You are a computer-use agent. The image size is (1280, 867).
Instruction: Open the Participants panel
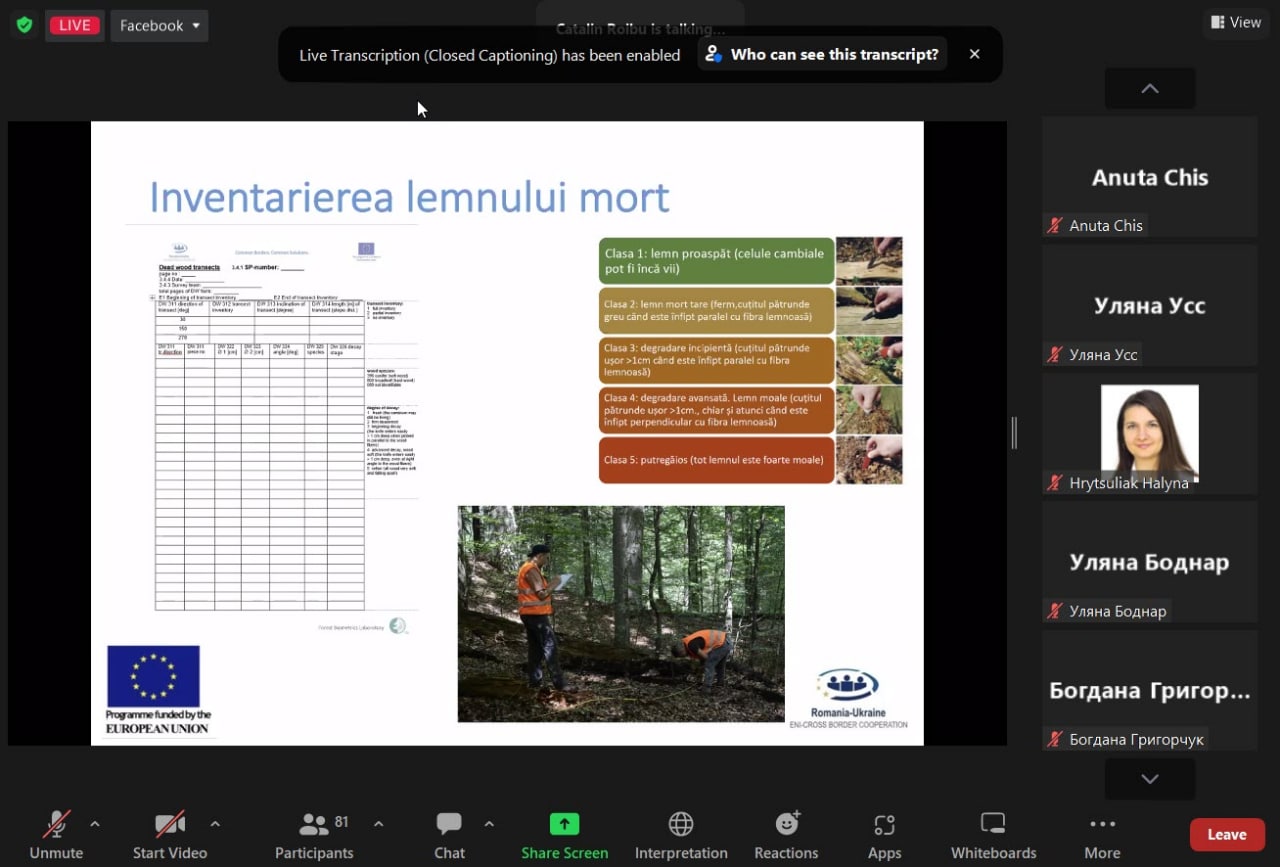coord(314,835)
